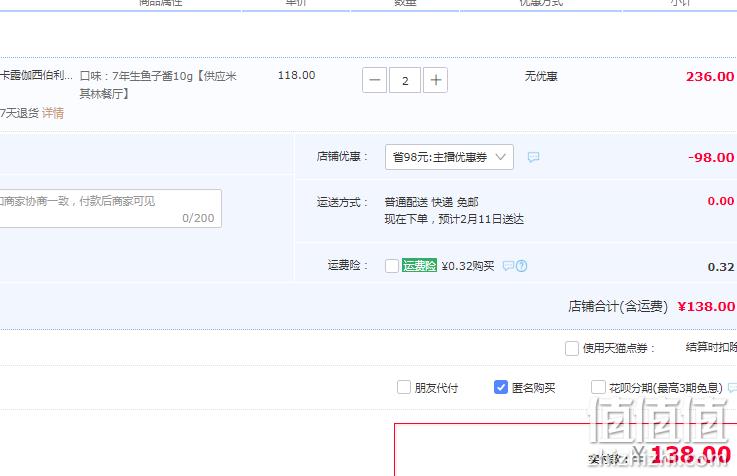Uncheck the 匿名购买 checkbox
Viewport: 737px width, 476px height.
(501, 387)
